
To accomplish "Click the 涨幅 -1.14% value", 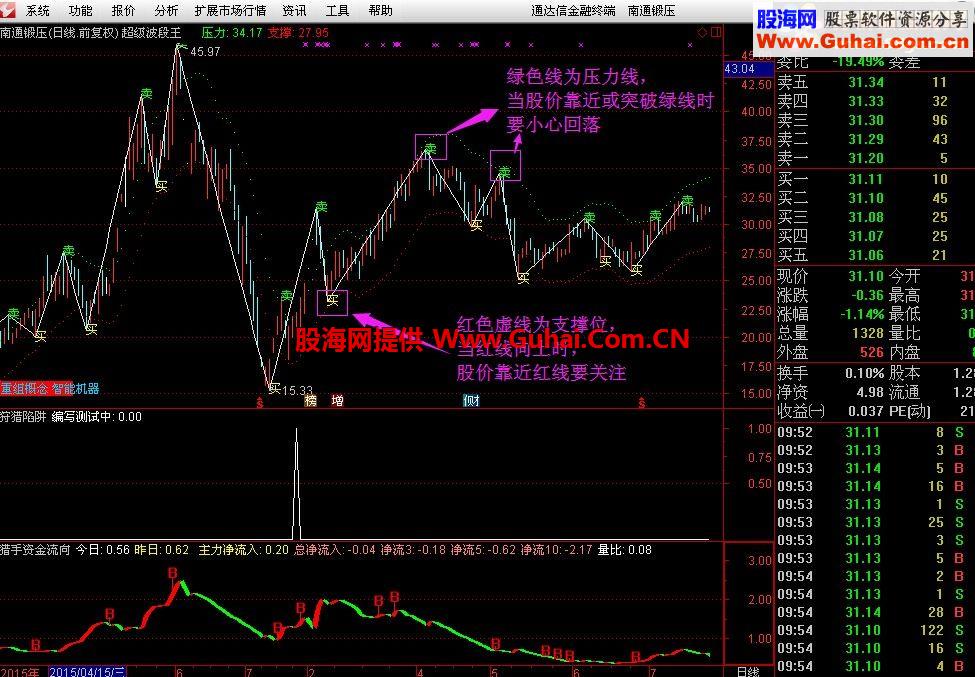I will click(x=862, y=314).
